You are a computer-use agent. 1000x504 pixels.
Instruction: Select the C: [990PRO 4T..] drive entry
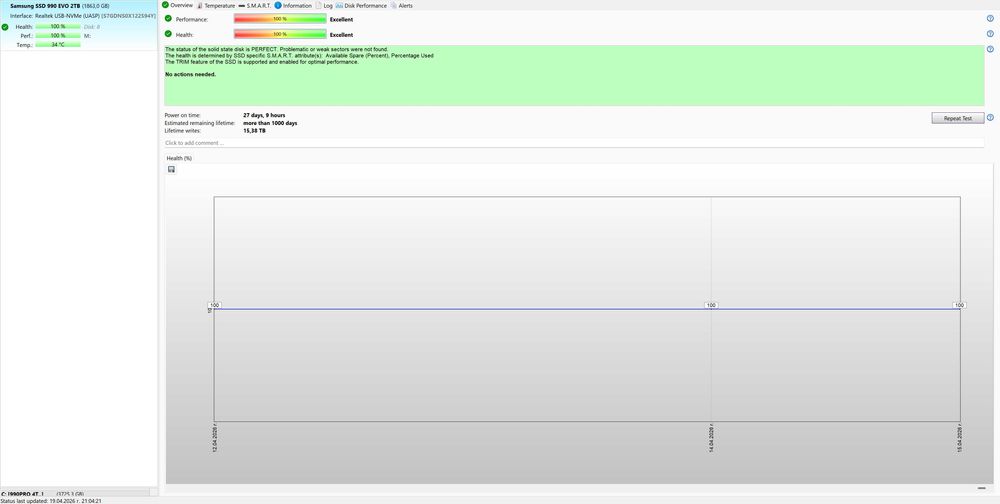click(75, 493)
